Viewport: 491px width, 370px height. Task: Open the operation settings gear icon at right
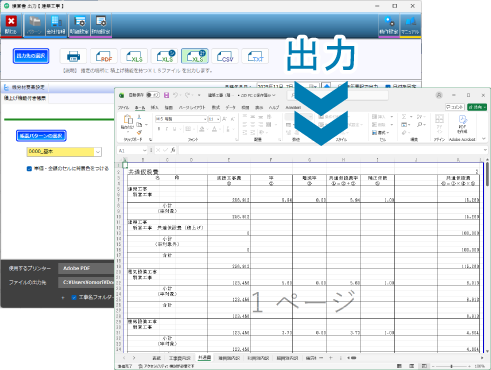coord(389,25)
